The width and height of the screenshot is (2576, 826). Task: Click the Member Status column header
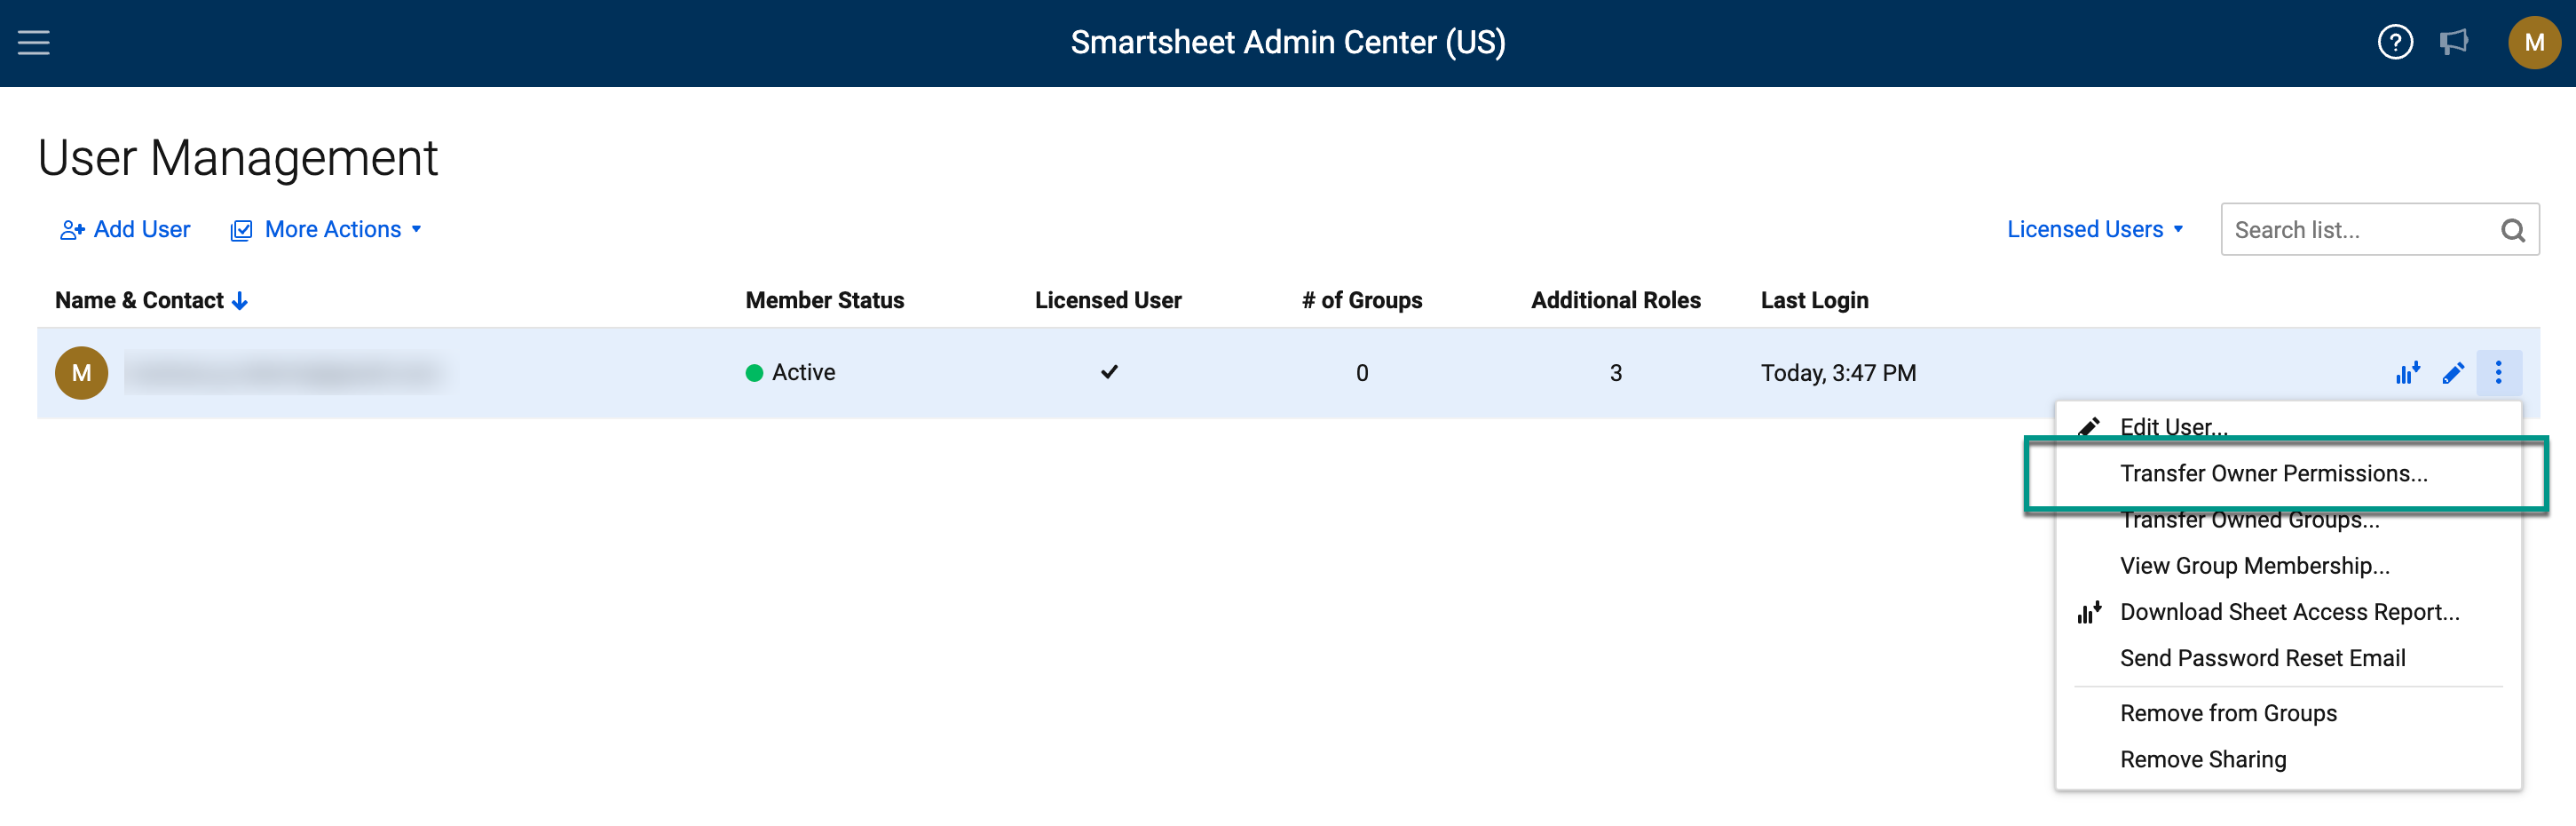(824, 300)
